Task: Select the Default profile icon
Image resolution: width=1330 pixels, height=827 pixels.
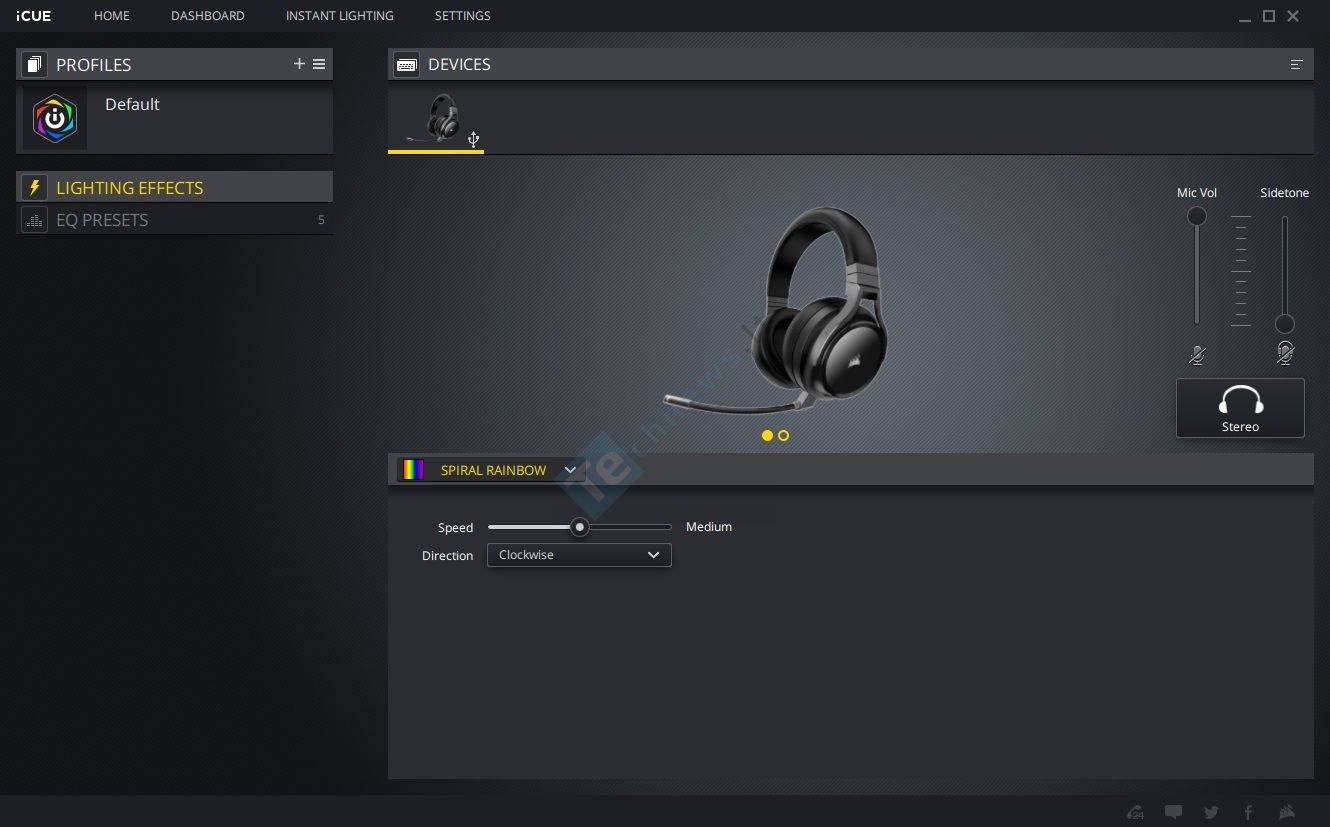Action: point(55,119)
